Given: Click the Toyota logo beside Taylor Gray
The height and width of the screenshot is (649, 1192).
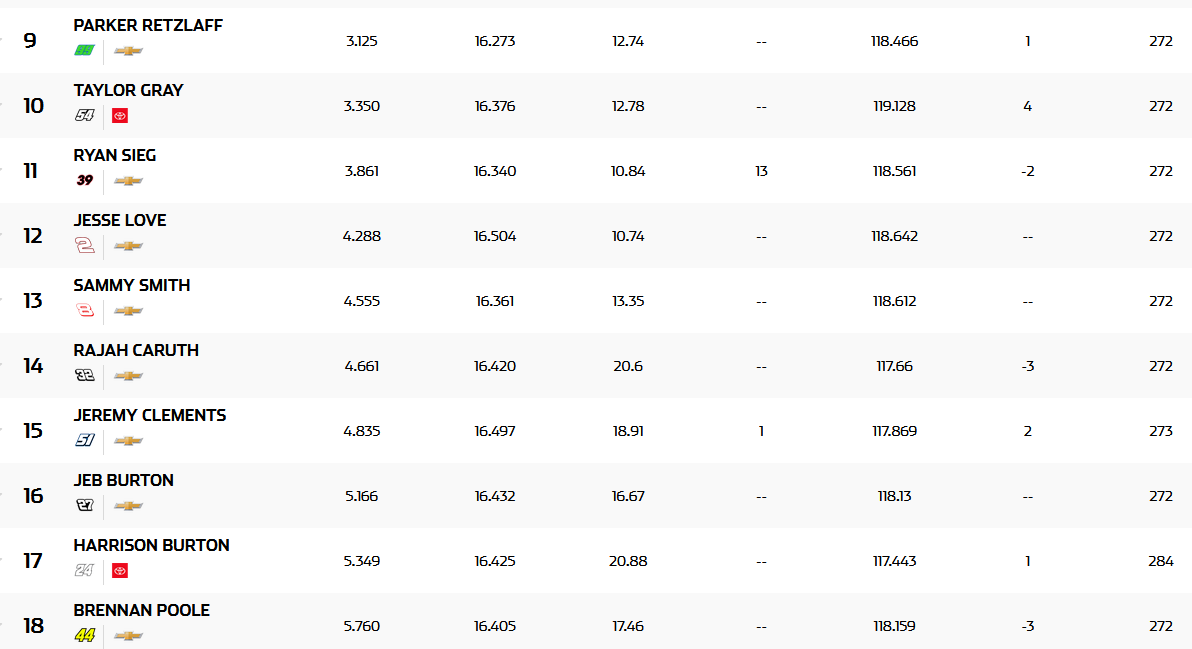Looking at the screenshot, I should point(120,116).
